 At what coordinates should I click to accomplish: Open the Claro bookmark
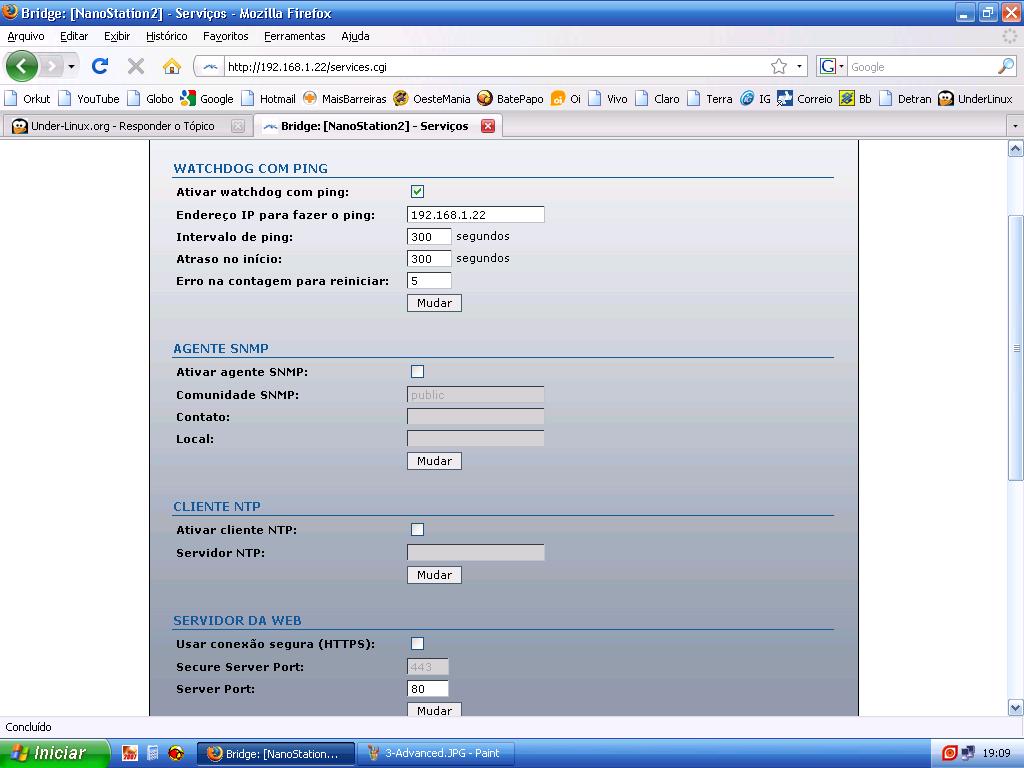(x=658, y=99)
